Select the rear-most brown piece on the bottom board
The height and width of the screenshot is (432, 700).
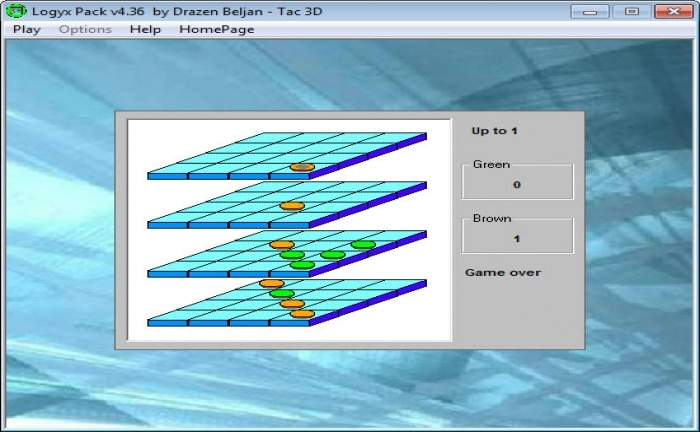click(x=271, y=283)
